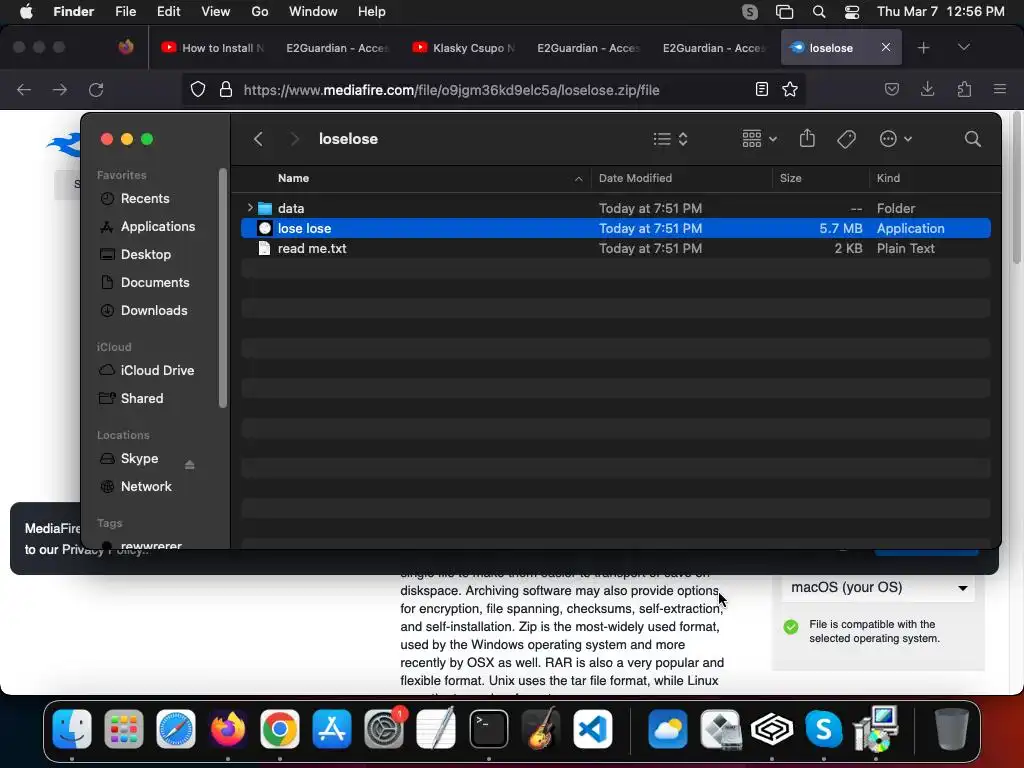Open Launchpad from the Dock
Viewport: 1024px width, 768px height.
coord(123,729)
